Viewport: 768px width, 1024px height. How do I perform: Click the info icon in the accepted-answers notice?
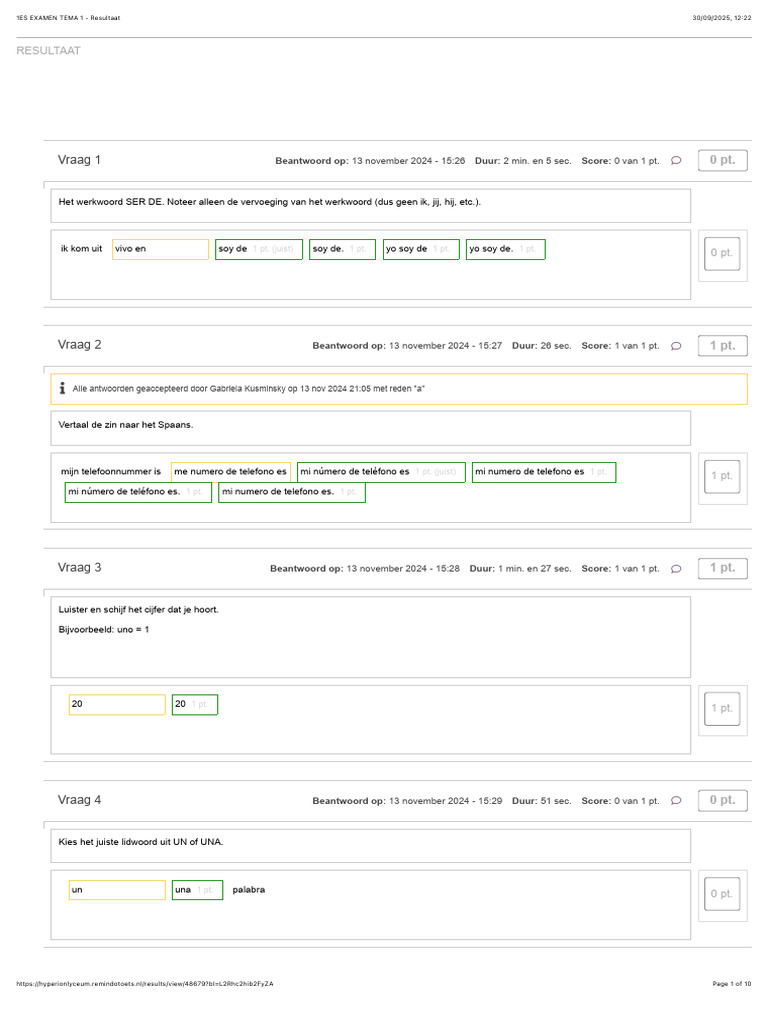pyautogui.click(x=62, y=389)
